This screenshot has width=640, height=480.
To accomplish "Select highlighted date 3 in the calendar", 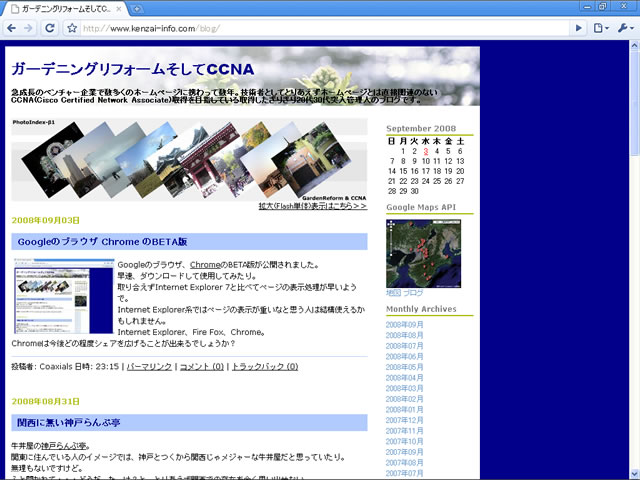I will [425, 152].
